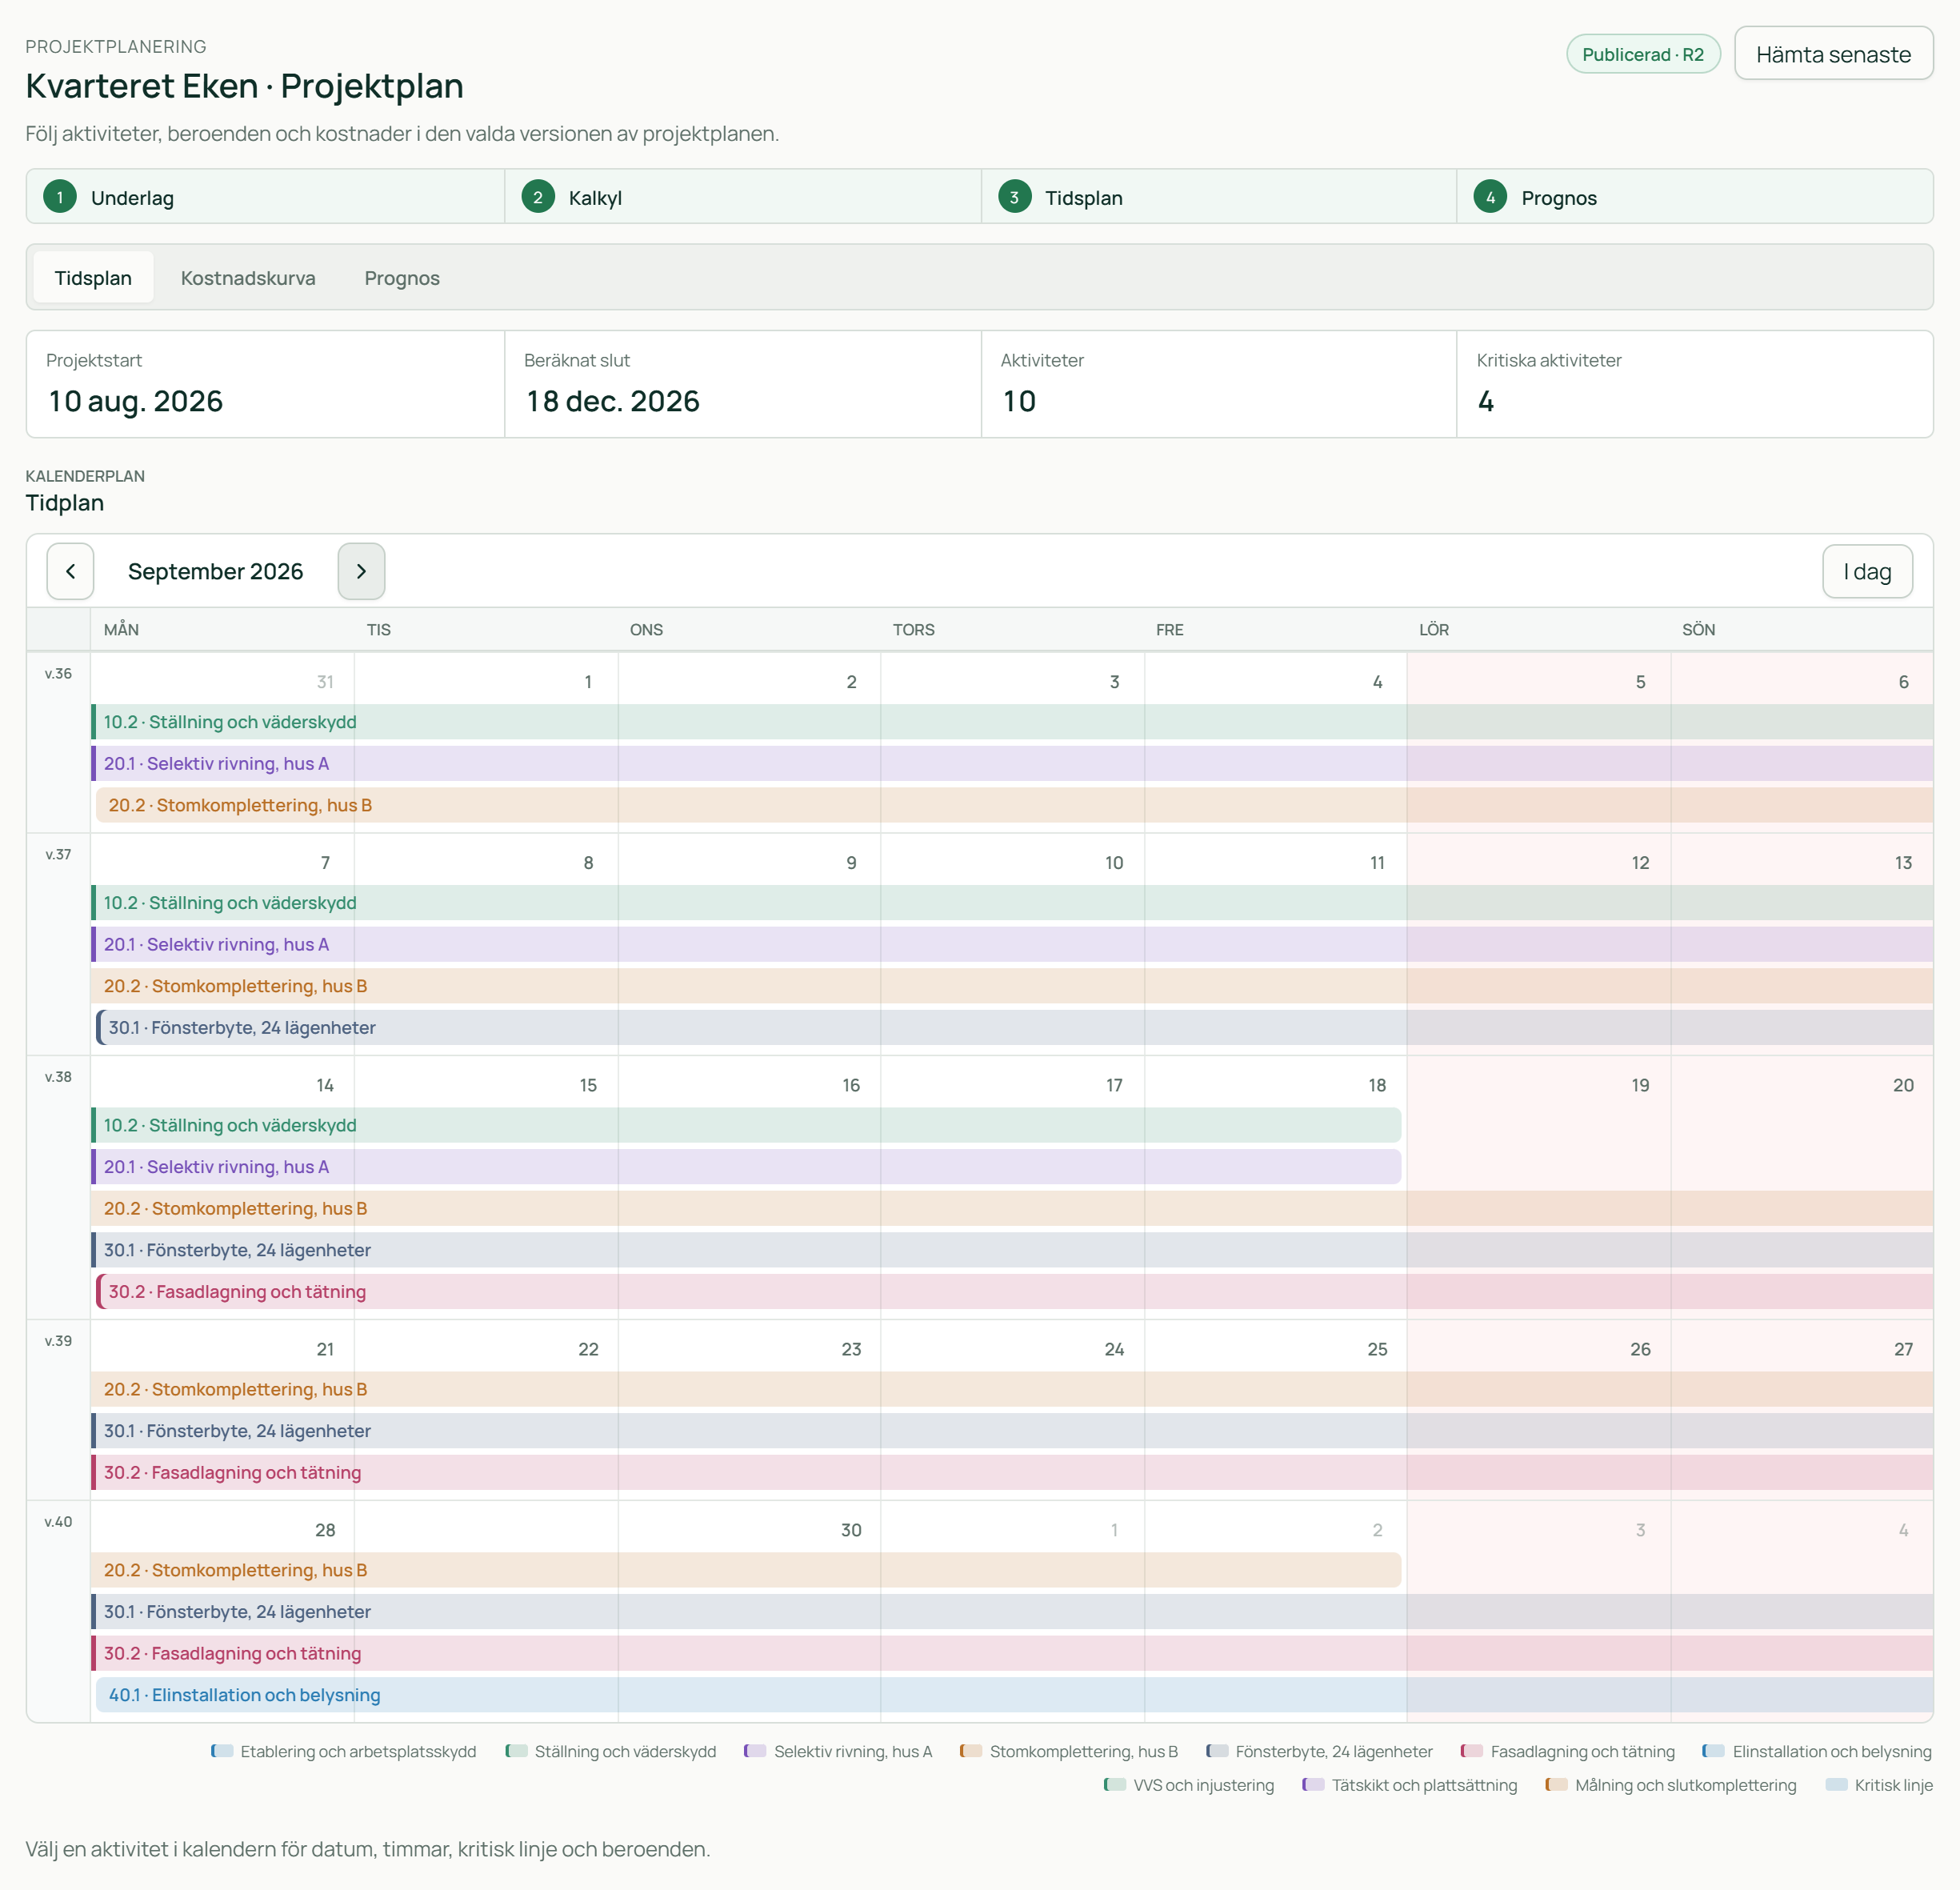The image size is (1960, 1890).
Task: Switch to the Kostnadskurva tab
Action: pyautogui.click(x=248, y=278)
